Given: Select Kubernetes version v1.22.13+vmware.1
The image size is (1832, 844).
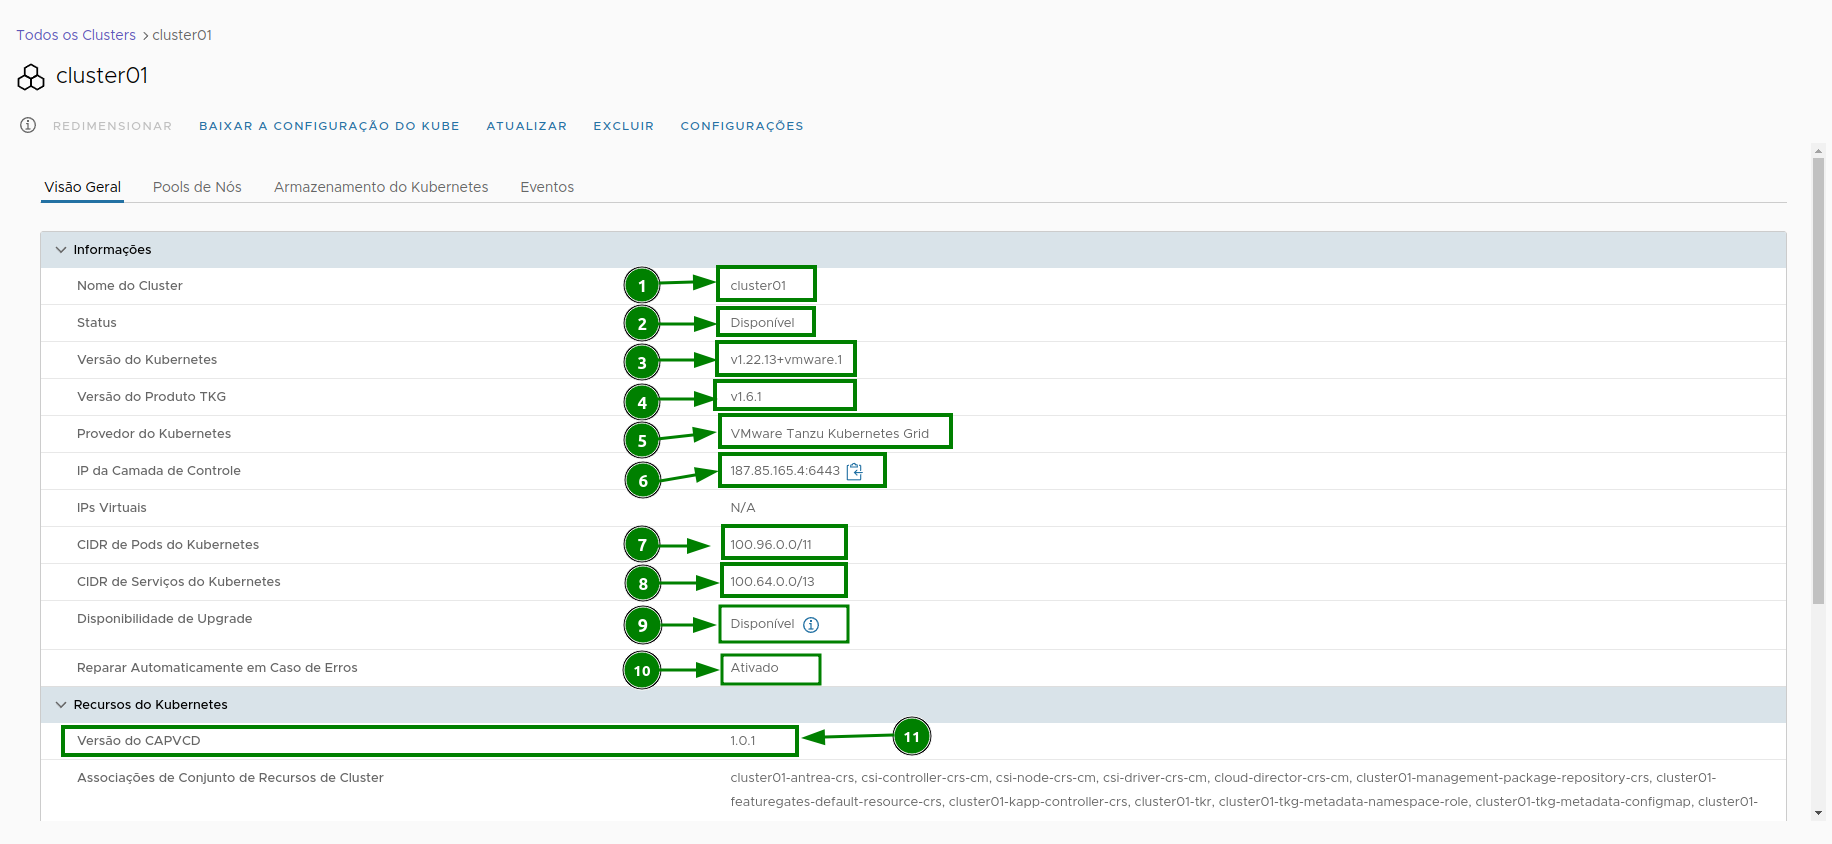Looking at the screenshot, I should coord(786,360).
